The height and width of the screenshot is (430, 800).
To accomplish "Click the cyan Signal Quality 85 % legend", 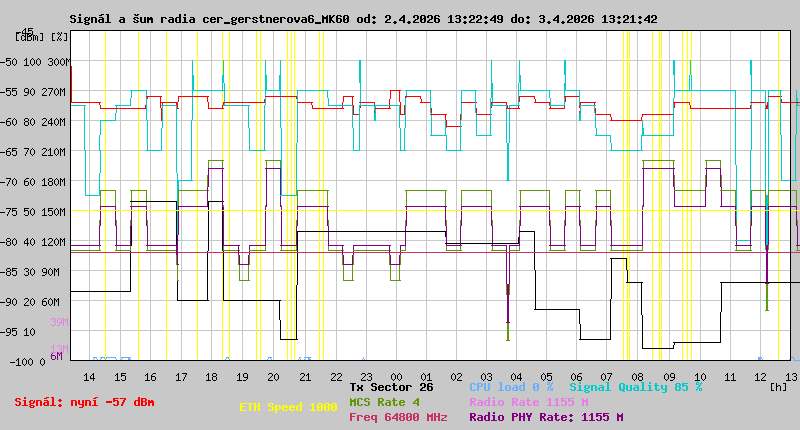I will 636,386.
